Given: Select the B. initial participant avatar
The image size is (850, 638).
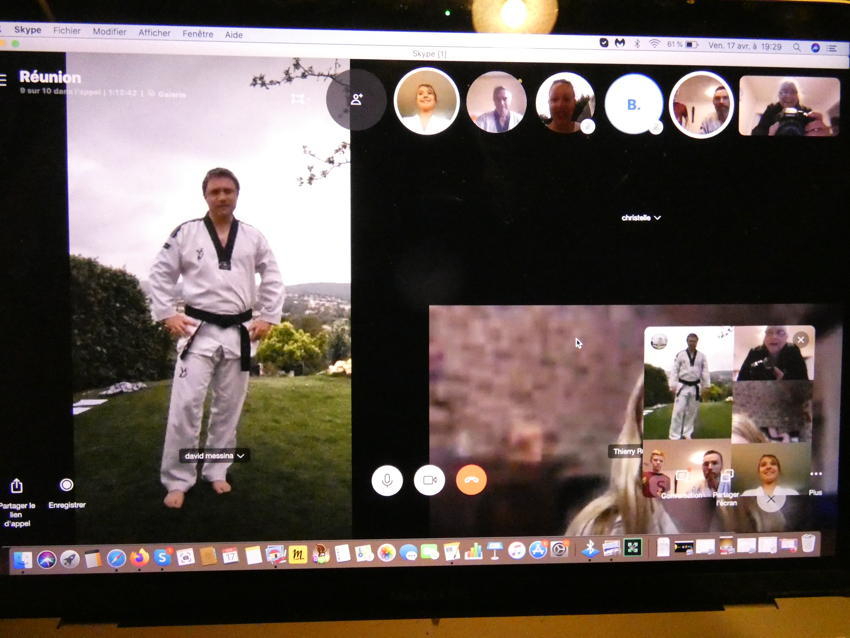Looking at the screenshot, I should tap(633, 103).
